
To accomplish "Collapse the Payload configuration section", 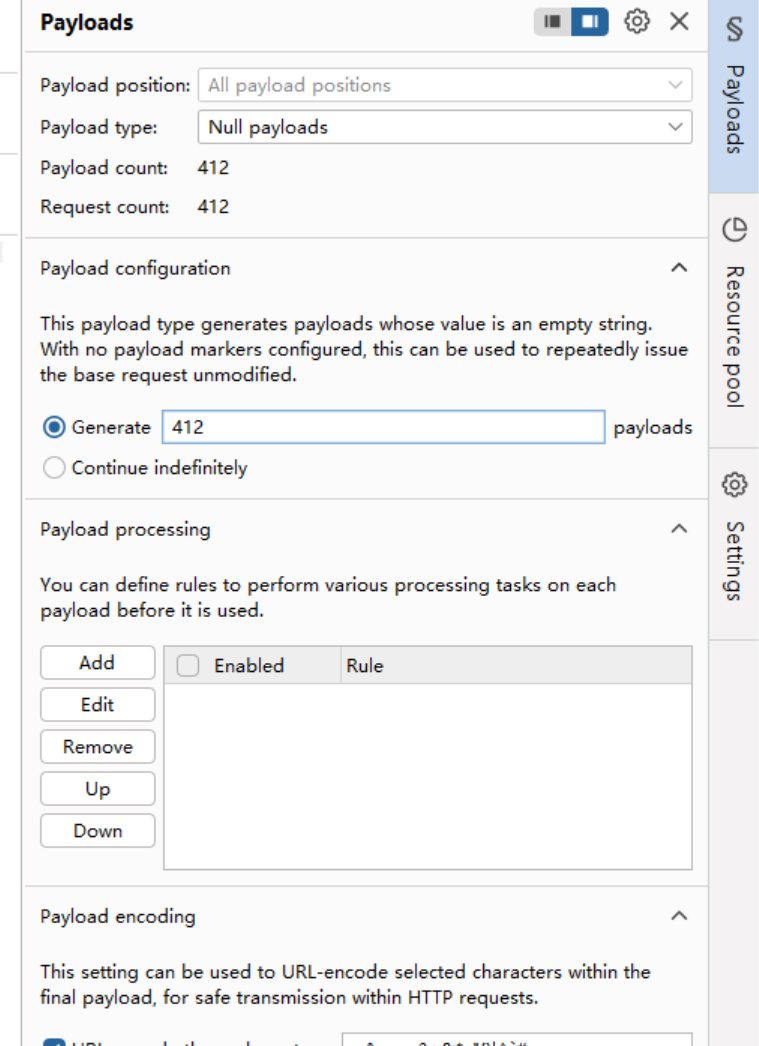I will 679,267.
